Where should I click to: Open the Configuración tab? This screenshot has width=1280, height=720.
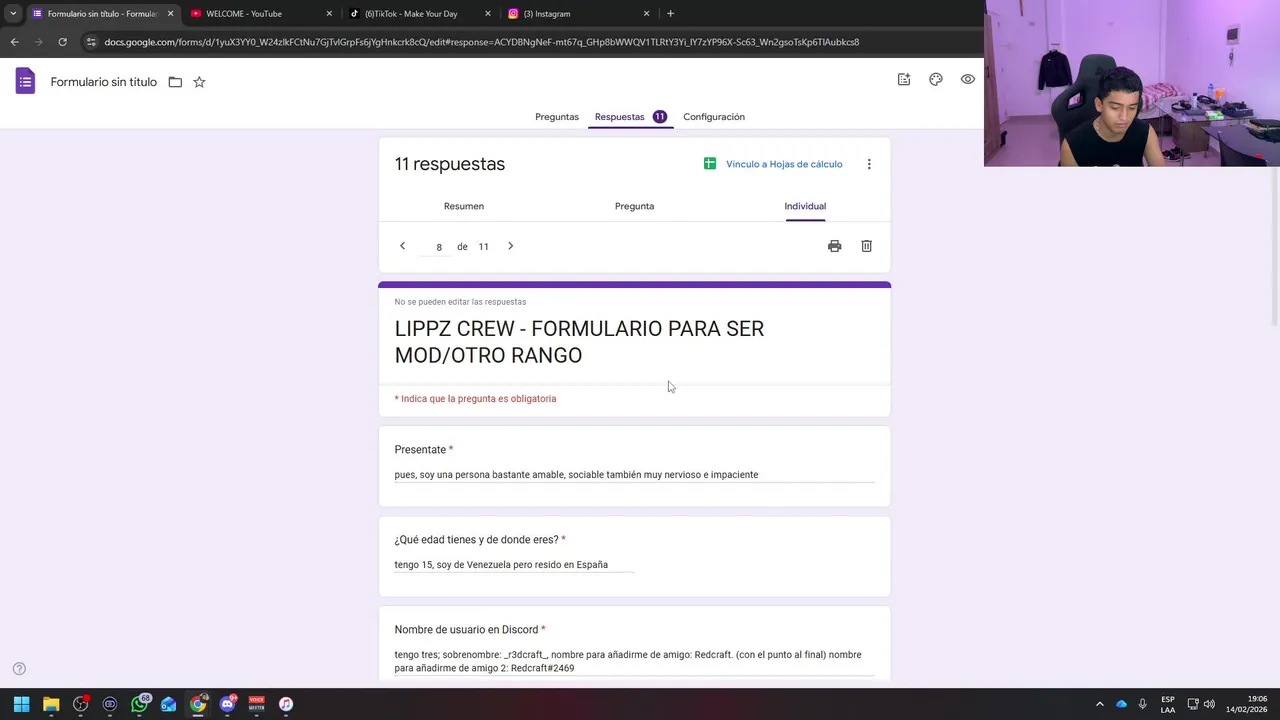(x=714, y=117)
